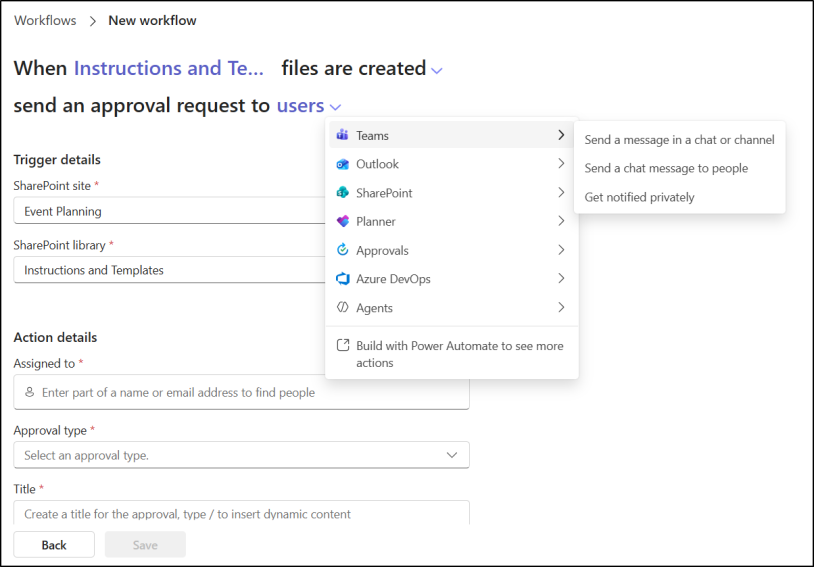814x567 pixels.
Task: Select the SharePoint menu entry
Action: 451,193
